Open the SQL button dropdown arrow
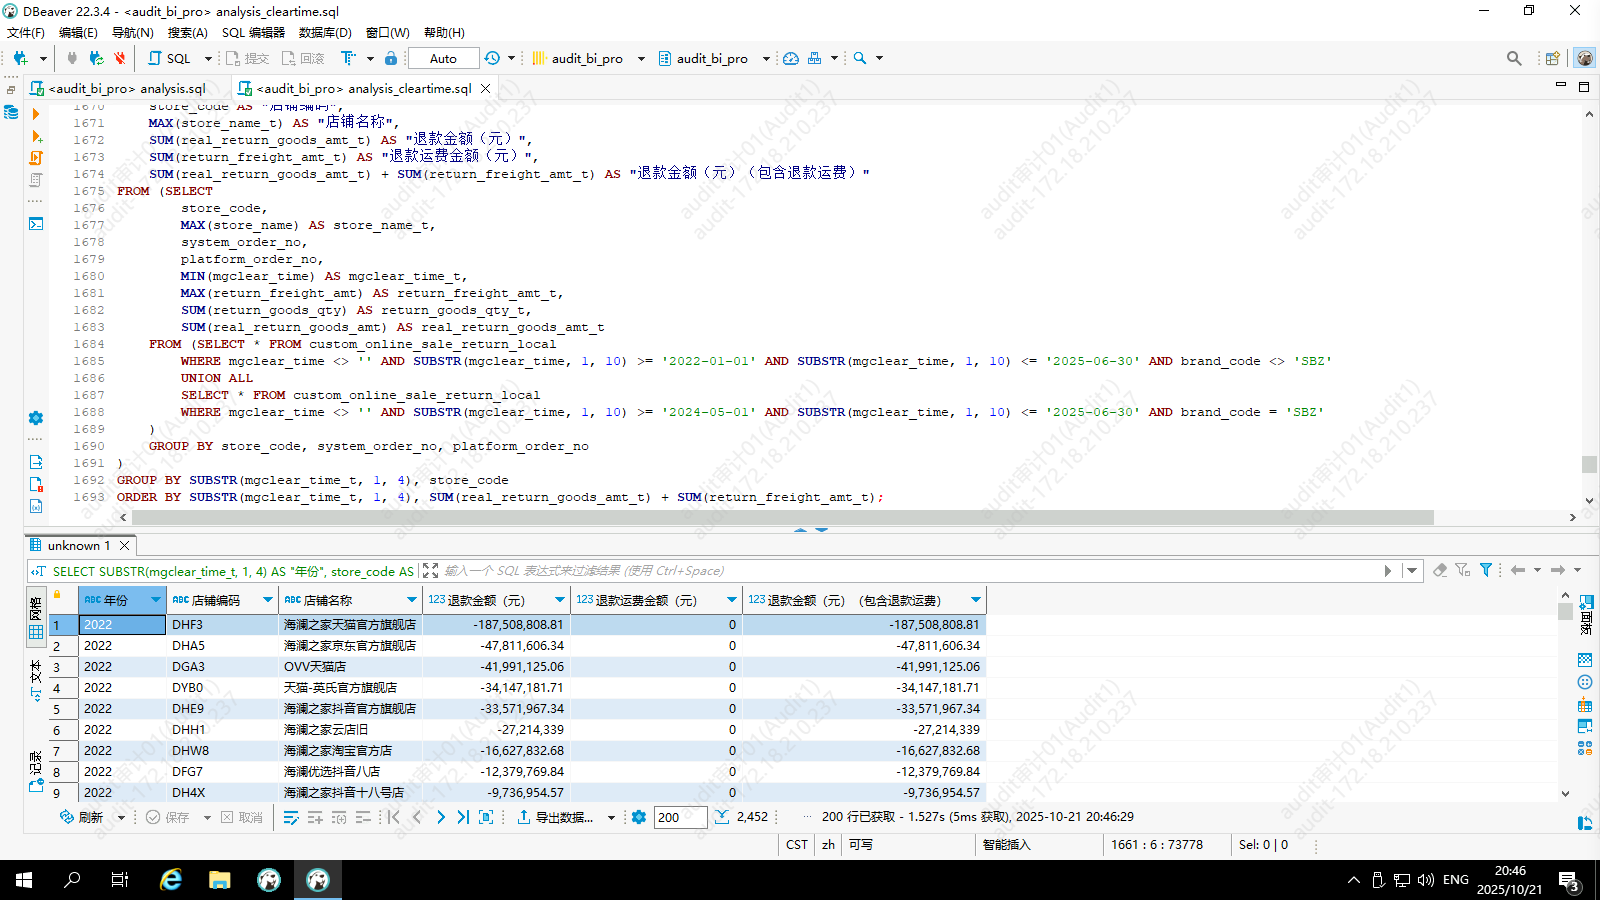This screenshot has height=900, width=1600. pos(208,58)
